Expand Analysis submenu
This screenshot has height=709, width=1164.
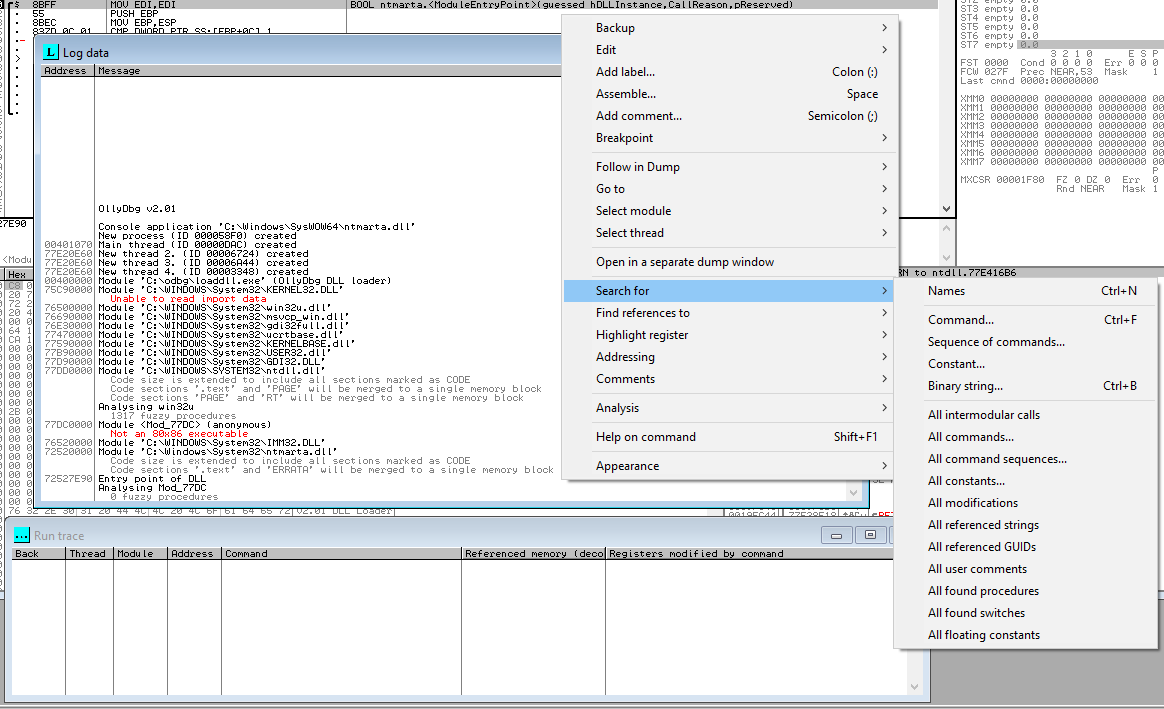coord(730,408)
